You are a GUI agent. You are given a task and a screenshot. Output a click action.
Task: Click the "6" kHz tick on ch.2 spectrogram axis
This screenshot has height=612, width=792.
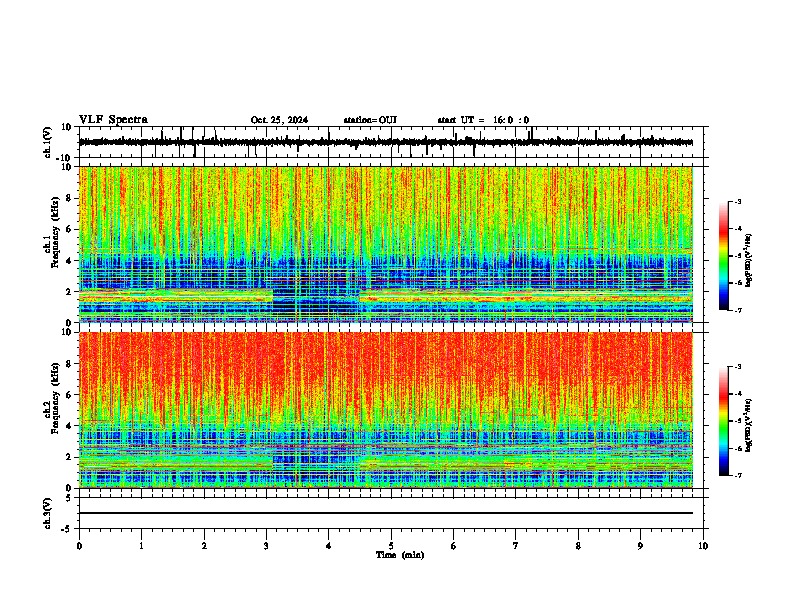coord(70,394)
